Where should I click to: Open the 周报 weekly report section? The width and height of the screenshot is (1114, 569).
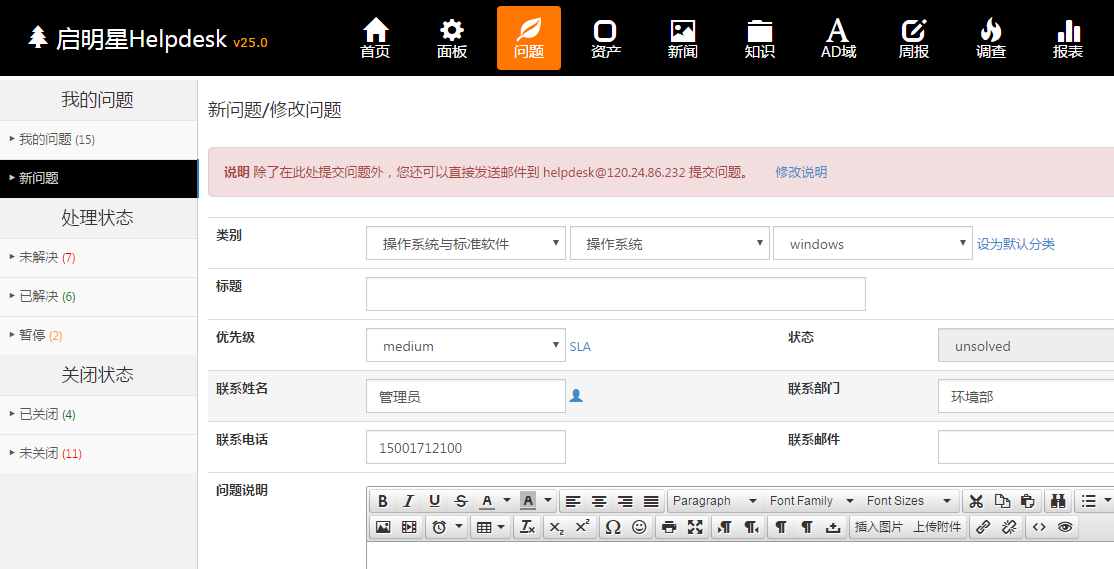pyautogui.click(x=914, y=38)
